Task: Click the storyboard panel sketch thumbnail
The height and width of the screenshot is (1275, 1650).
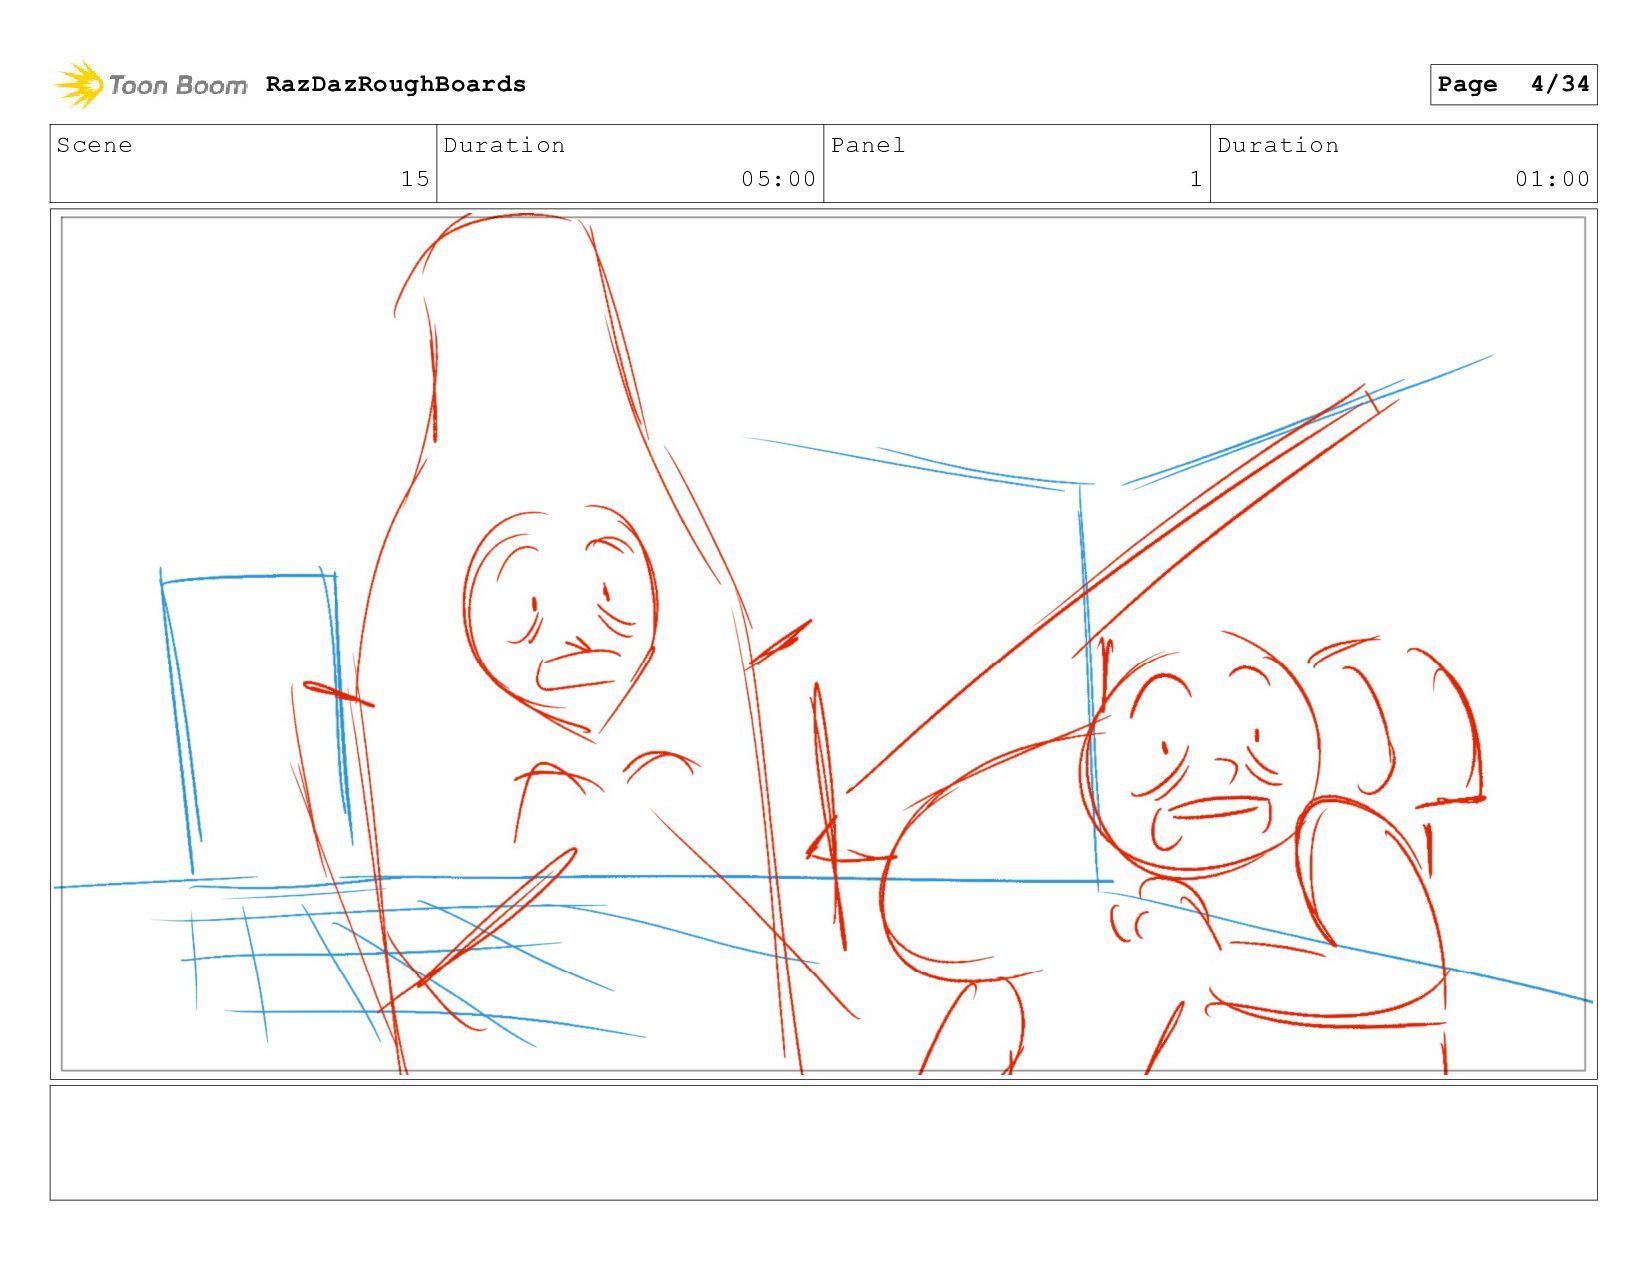Action: click(x=823, y=644)
